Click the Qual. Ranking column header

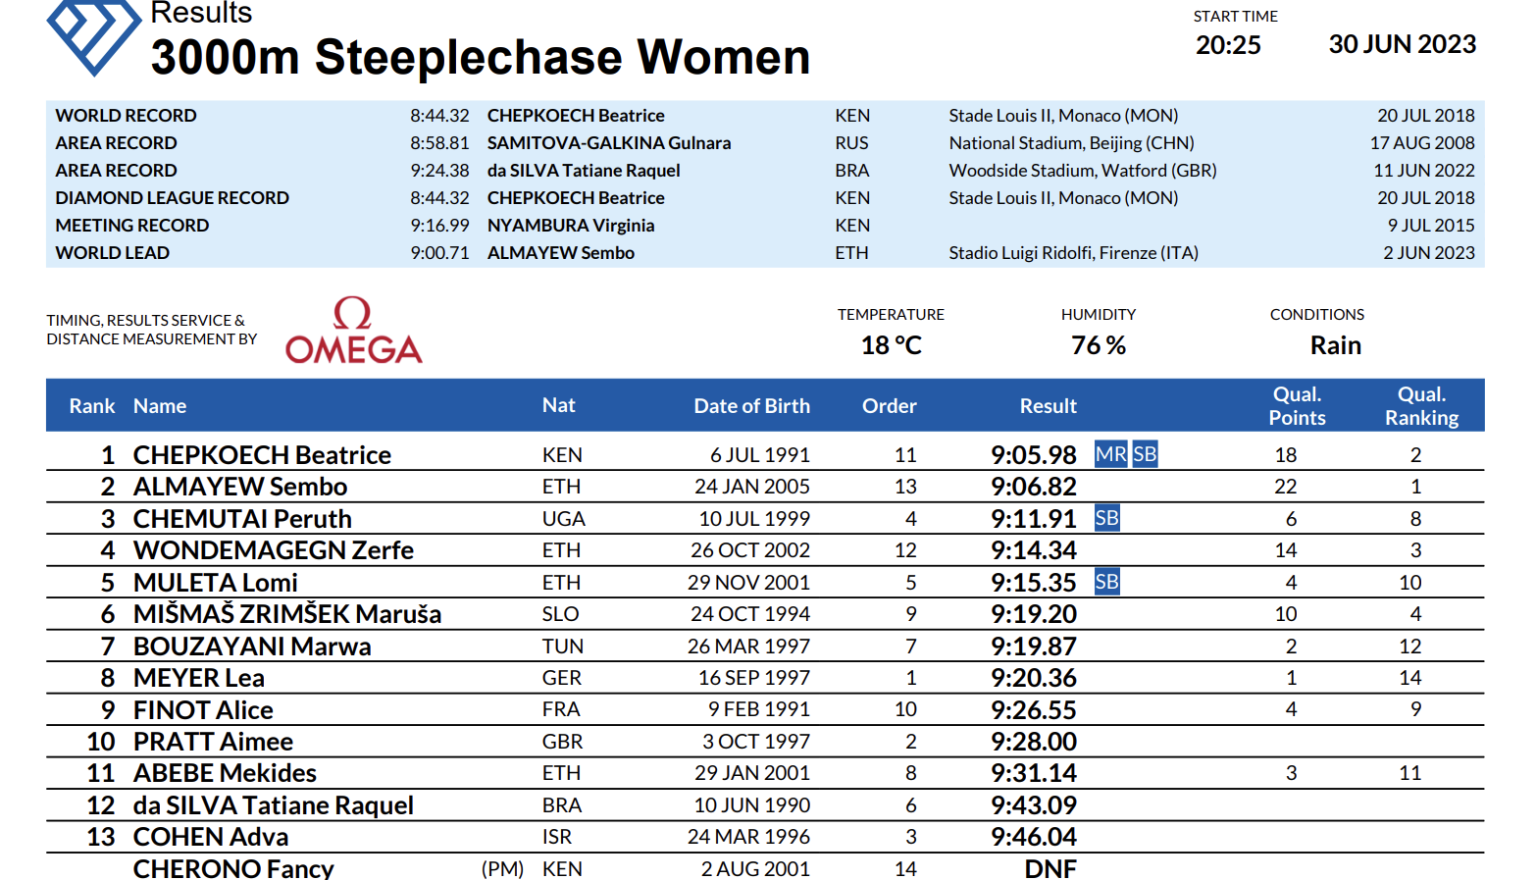[1421, 406]
